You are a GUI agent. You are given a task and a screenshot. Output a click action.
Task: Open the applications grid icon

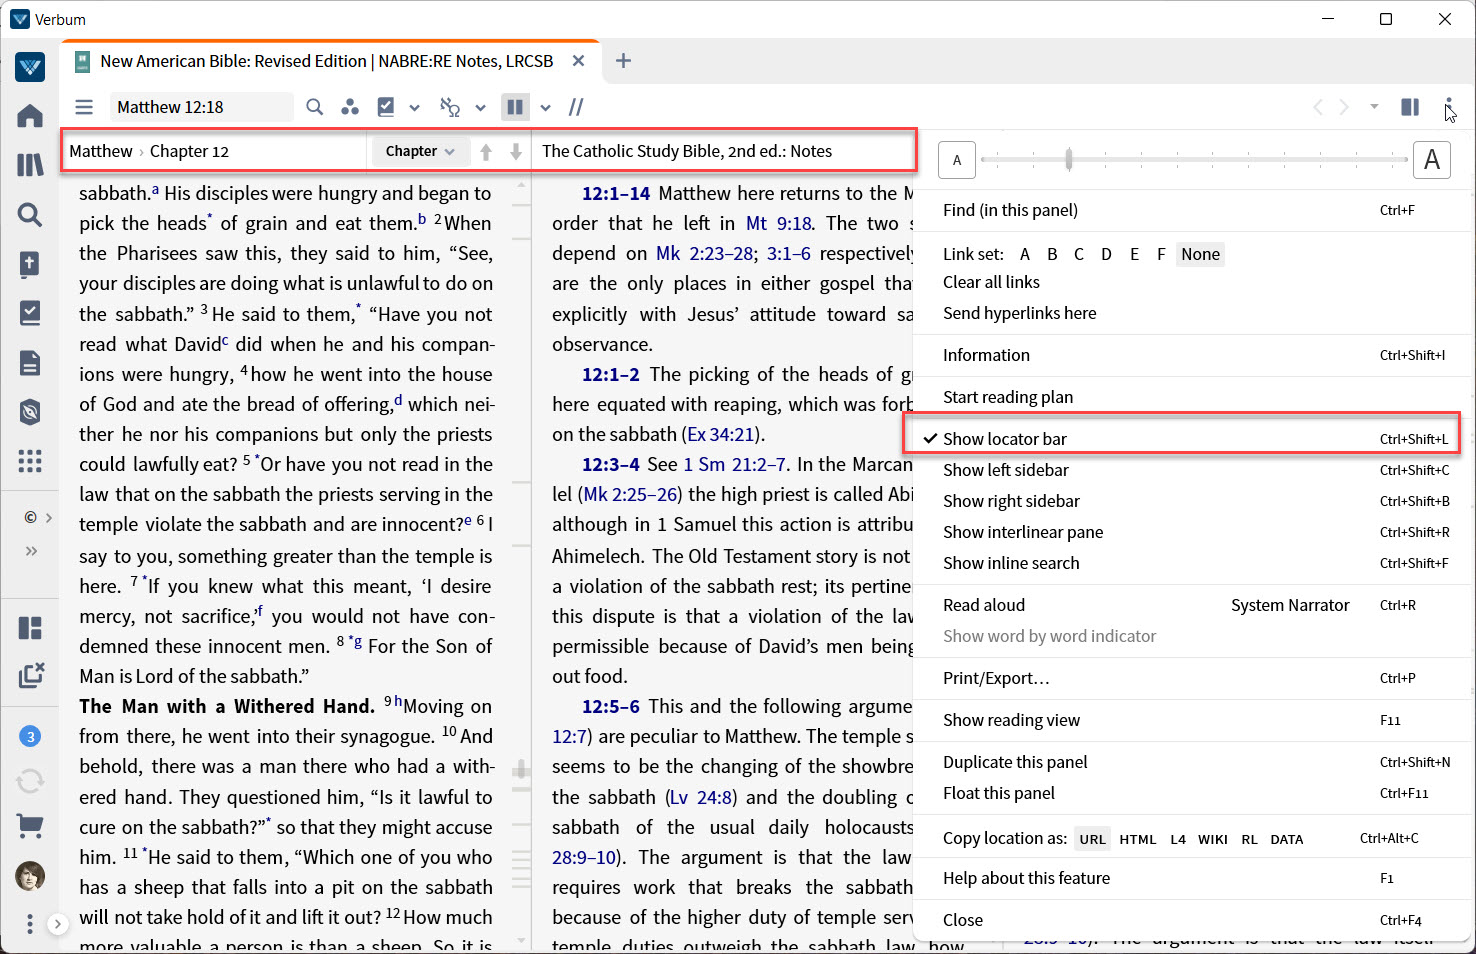tap(30, 461)
